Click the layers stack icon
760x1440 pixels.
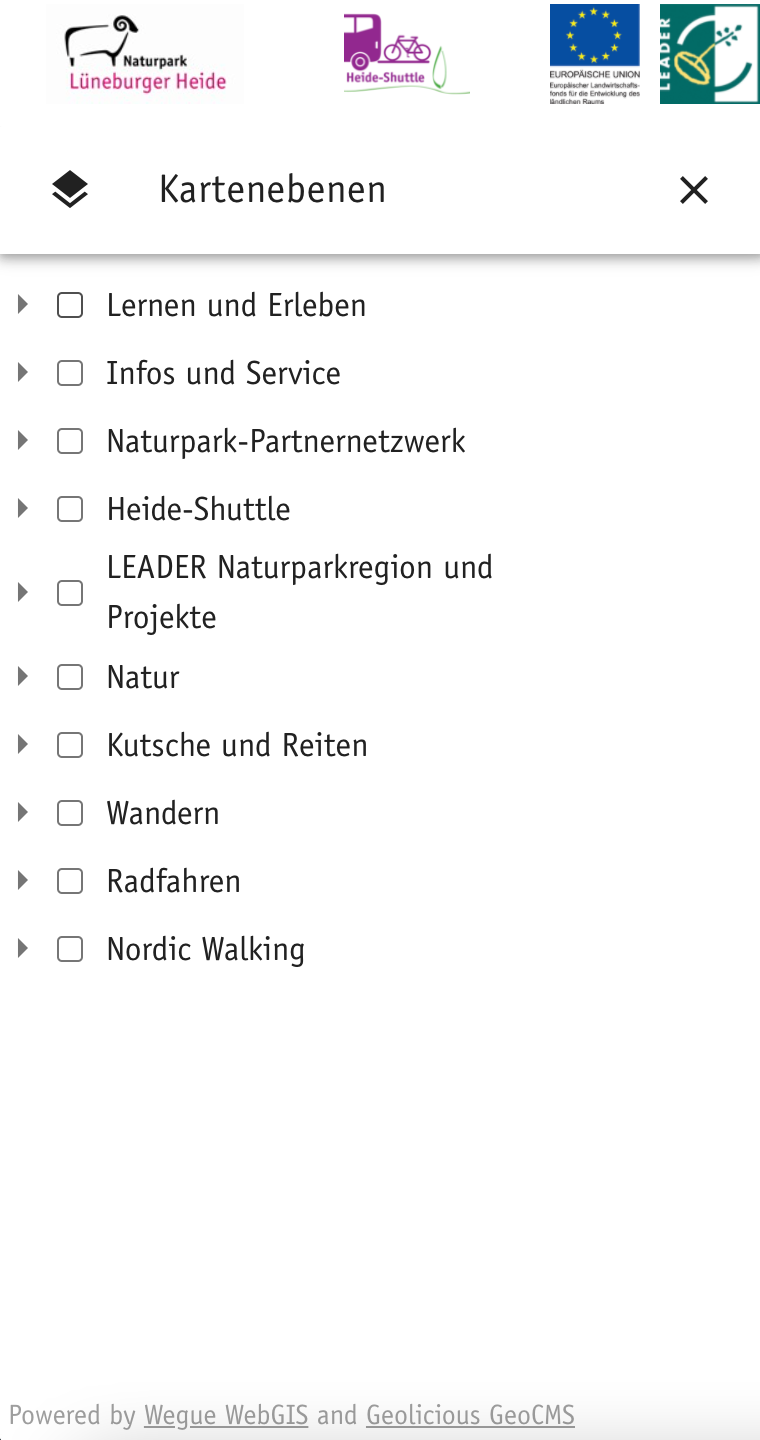pos(70,190)
